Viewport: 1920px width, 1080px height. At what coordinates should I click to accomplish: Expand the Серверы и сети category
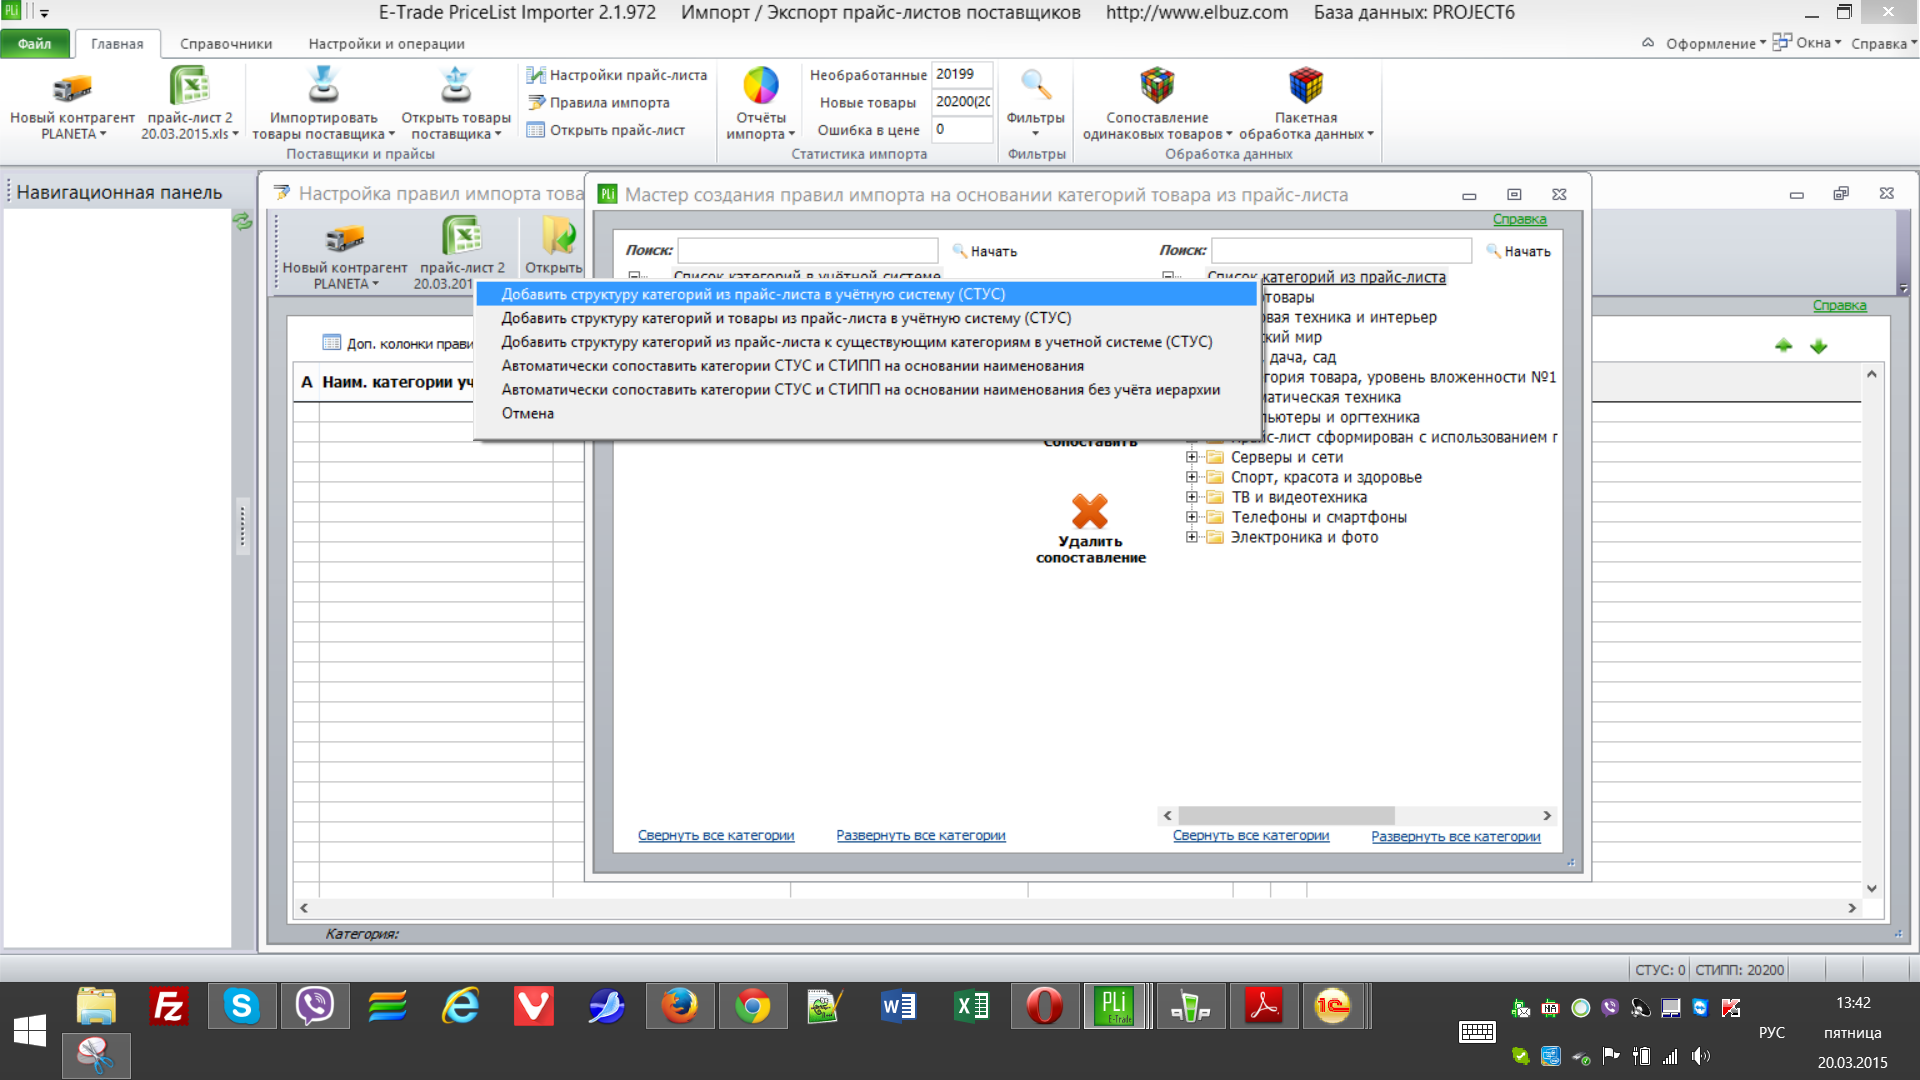point(1192,457)
